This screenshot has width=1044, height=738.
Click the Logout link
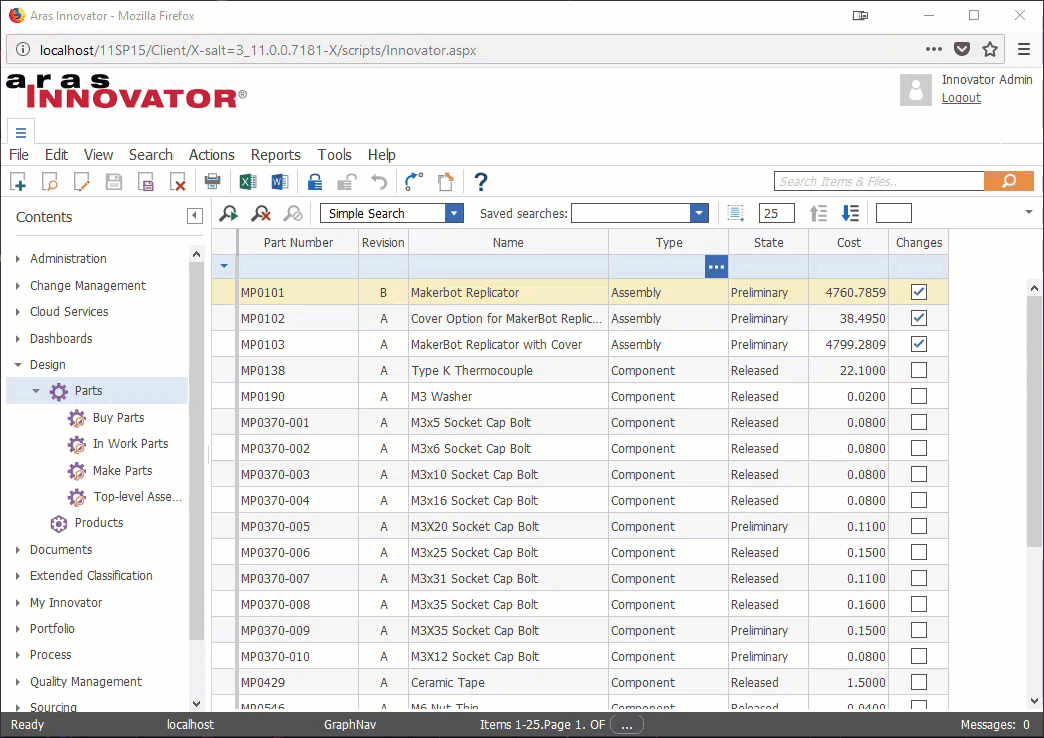point(961,98)
